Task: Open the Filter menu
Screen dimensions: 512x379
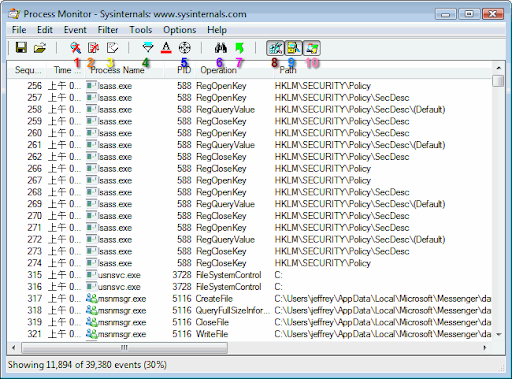Action: [108, 30]
